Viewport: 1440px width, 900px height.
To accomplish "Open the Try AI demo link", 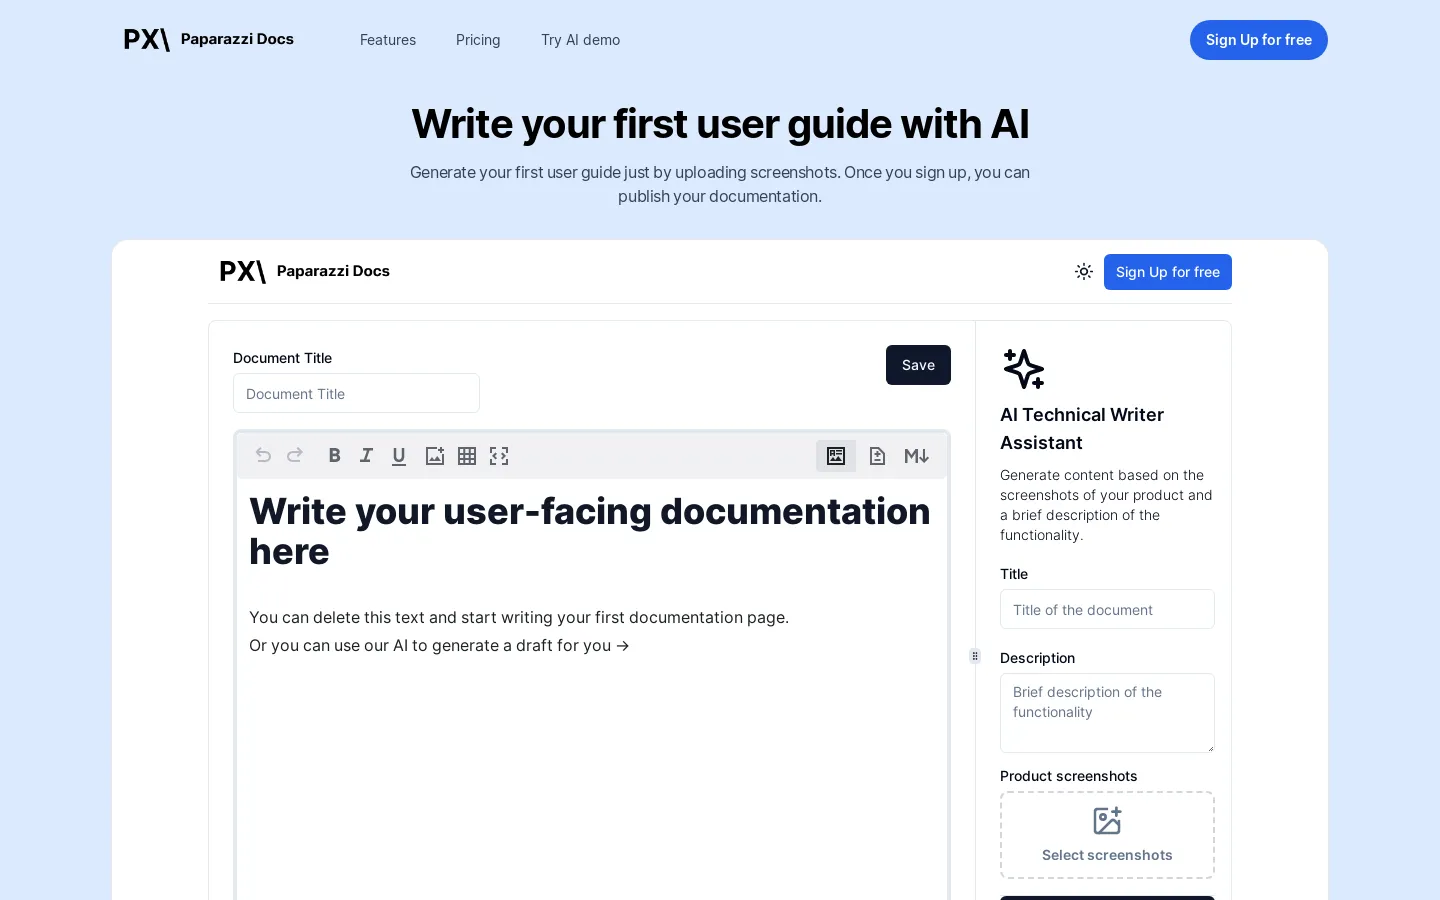I will click(x=581, y=40).
